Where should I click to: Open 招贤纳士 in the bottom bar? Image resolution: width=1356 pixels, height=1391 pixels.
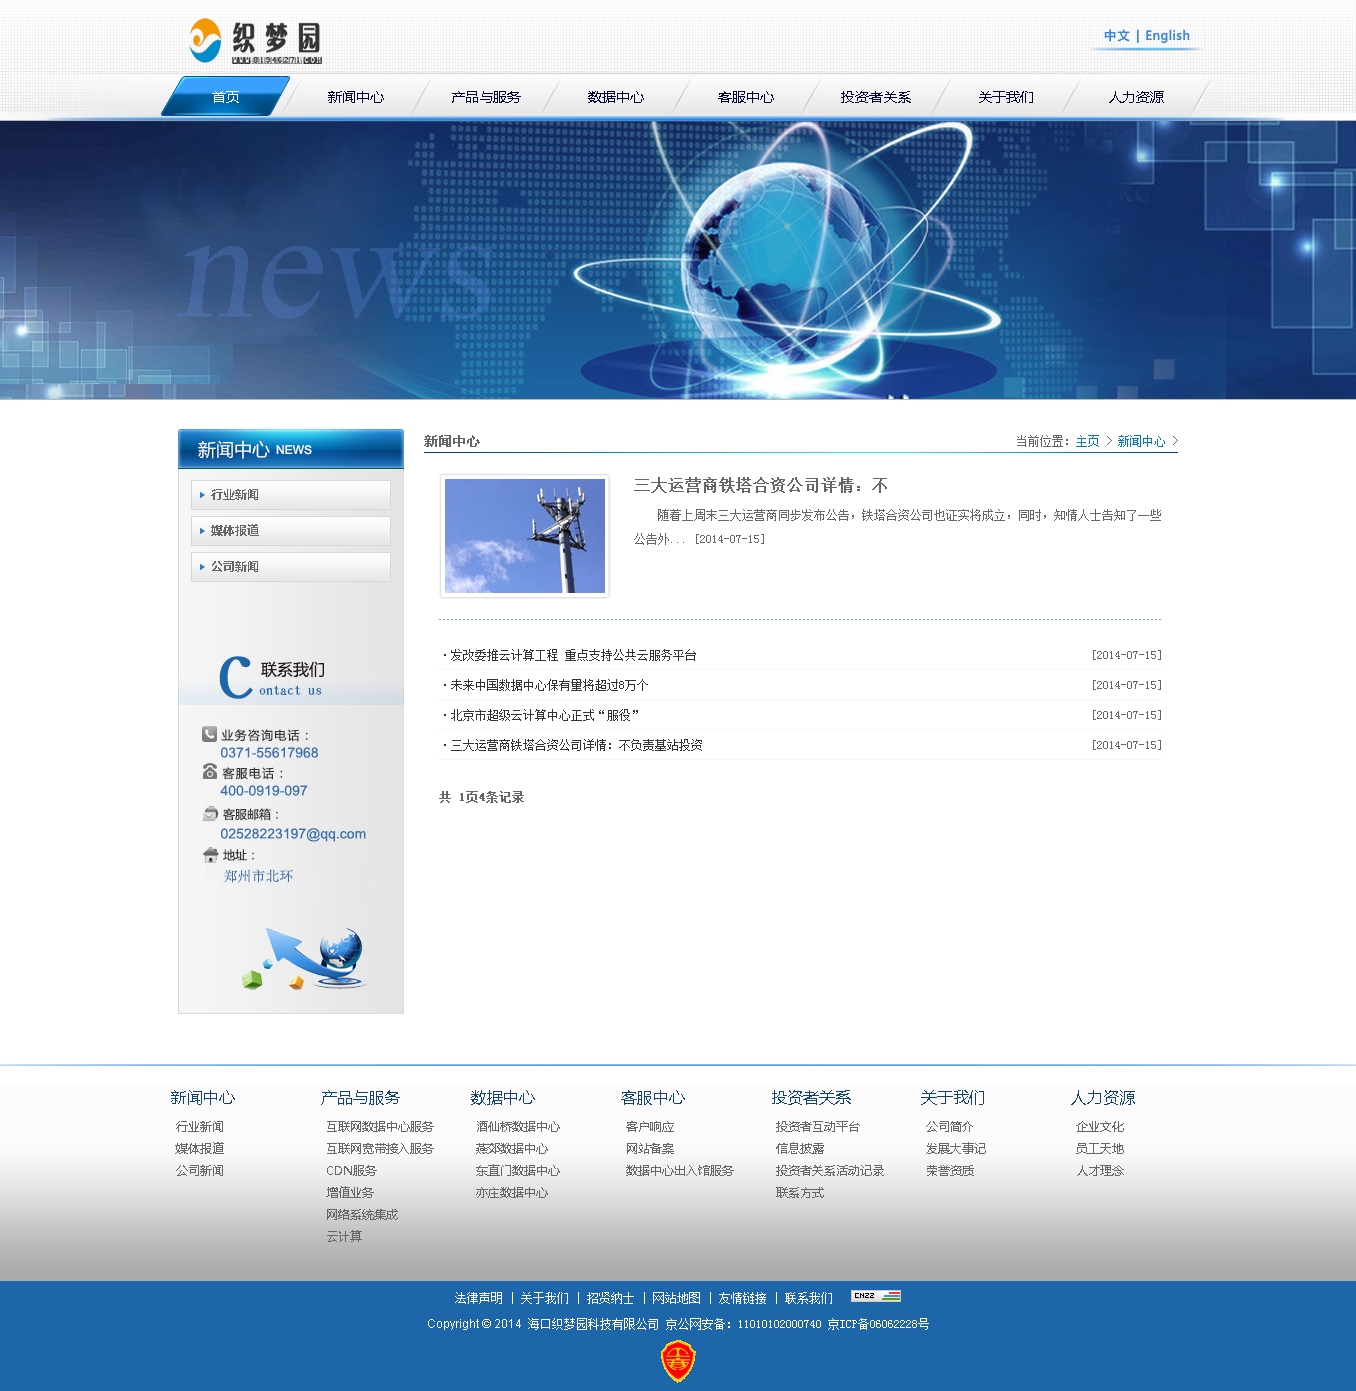[610, 1298]
